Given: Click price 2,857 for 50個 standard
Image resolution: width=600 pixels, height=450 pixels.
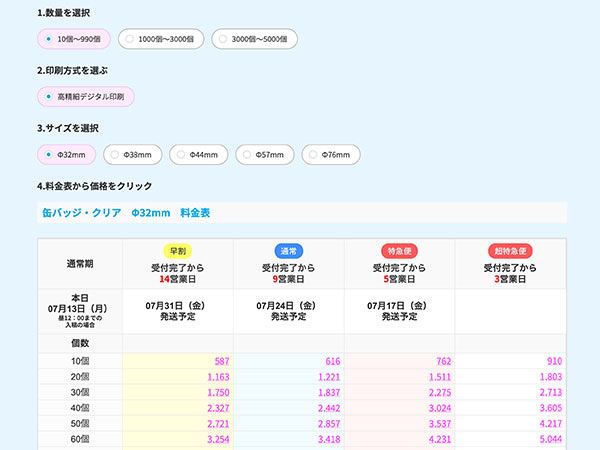Looking at the screenshot, I should coord(329,424).
